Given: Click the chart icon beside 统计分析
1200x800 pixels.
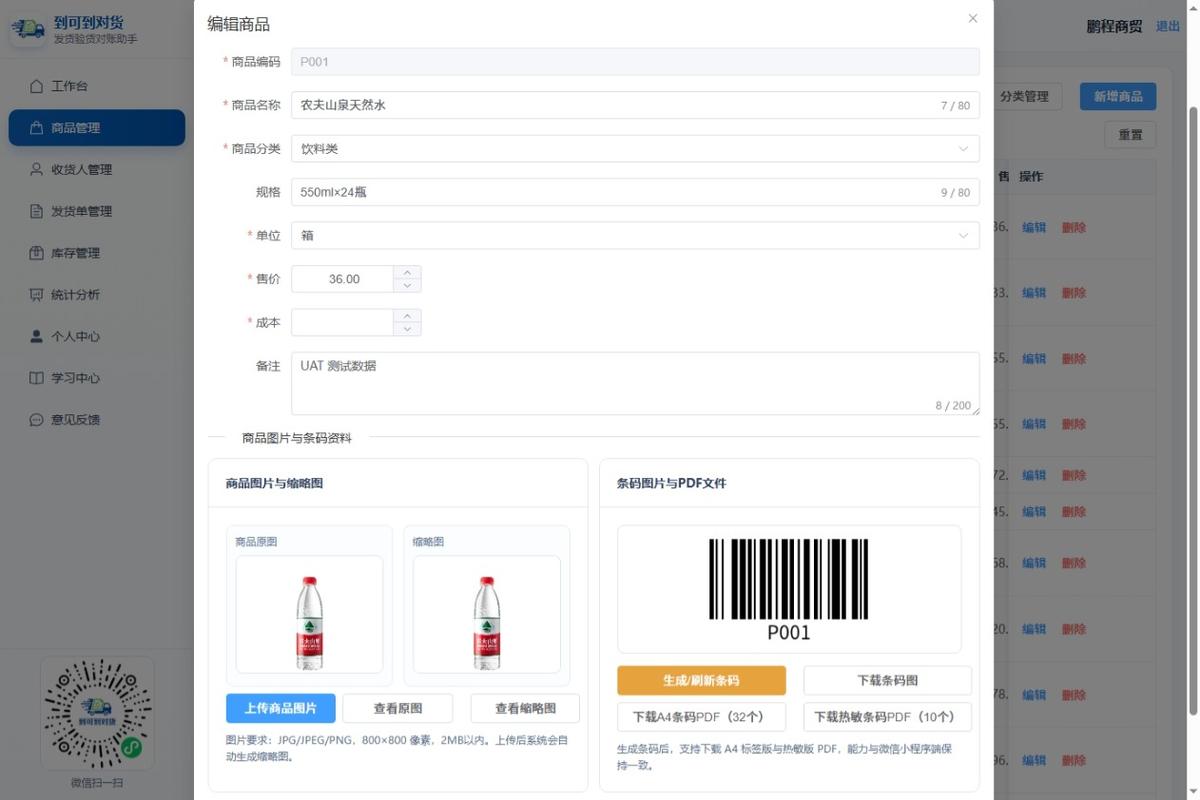Looking at the screenshot, I should pos(37,295).
